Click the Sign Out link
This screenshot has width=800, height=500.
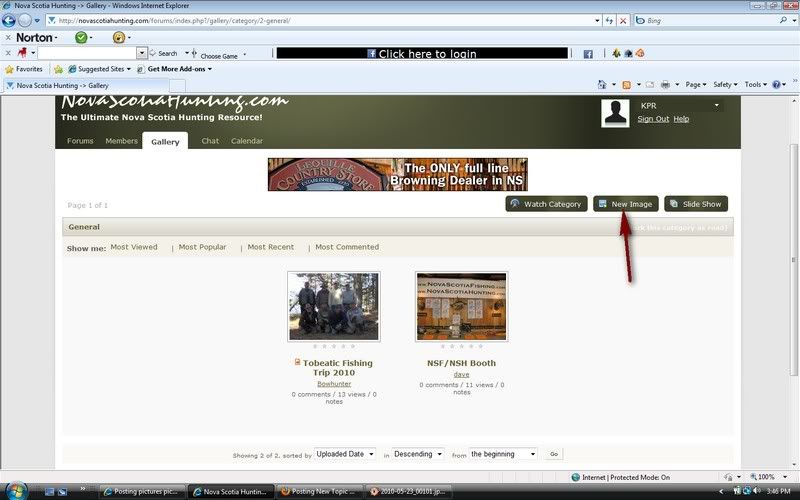(653, 119)
